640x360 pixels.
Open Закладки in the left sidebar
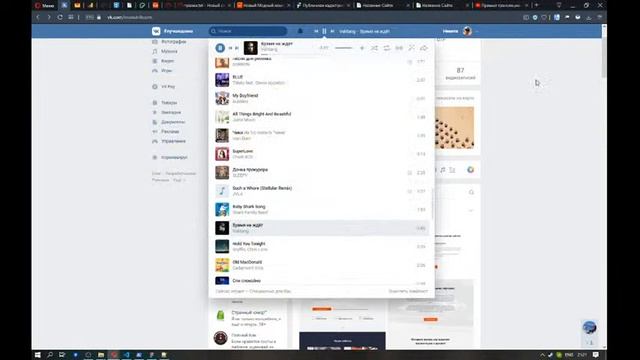tap(171, 112)
